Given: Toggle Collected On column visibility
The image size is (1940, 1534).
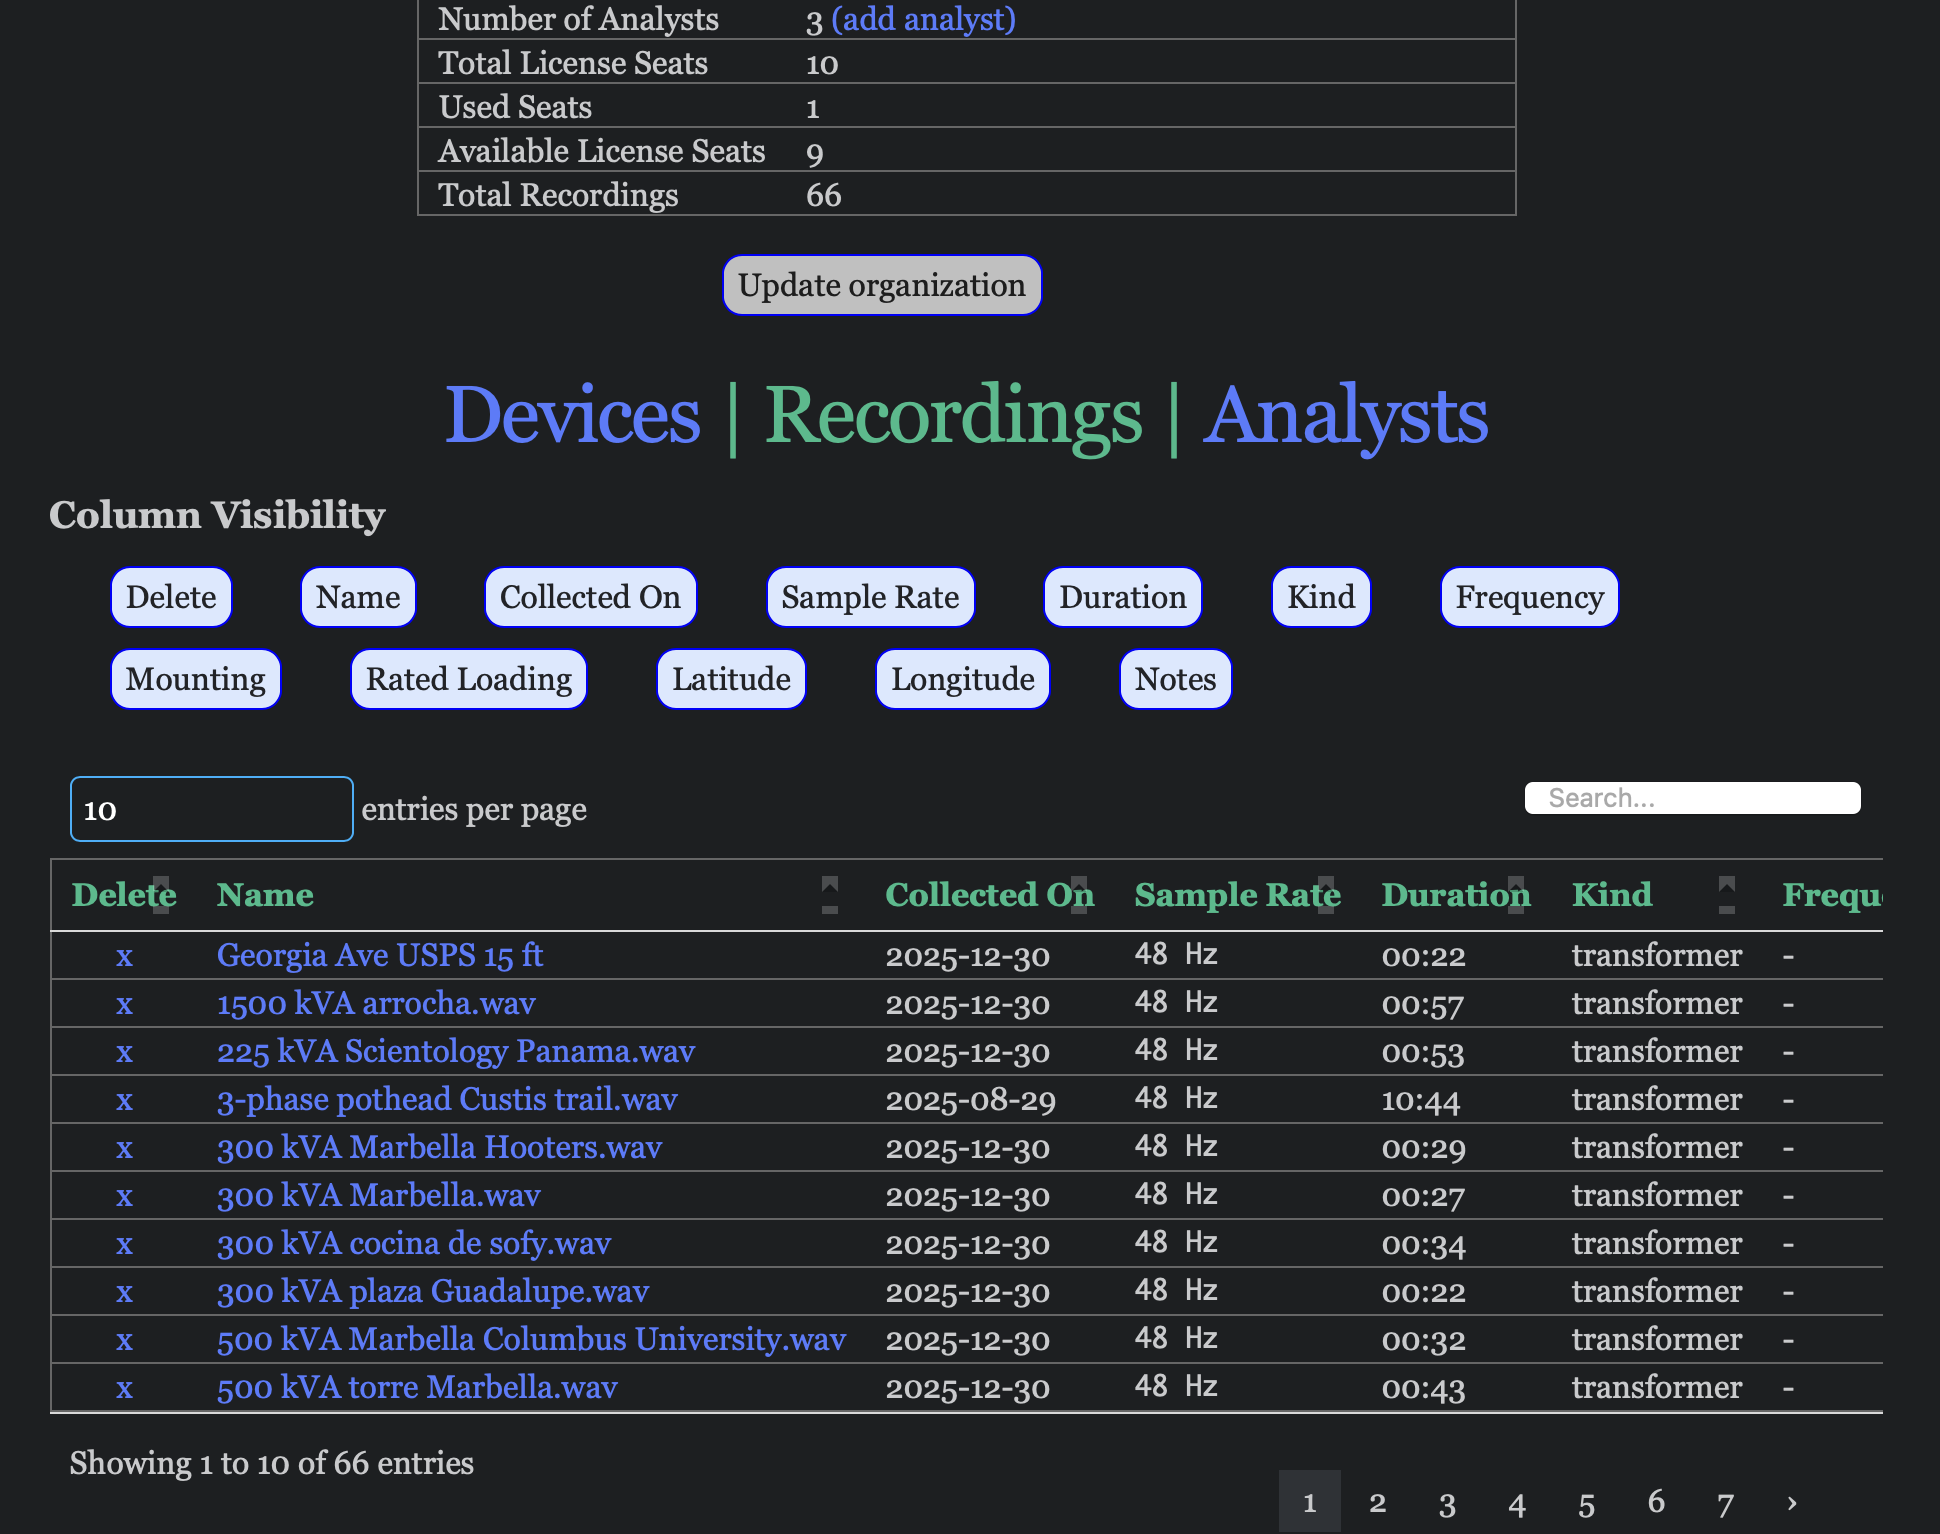Looking at the screenshot, I should [x=590, y=597].
